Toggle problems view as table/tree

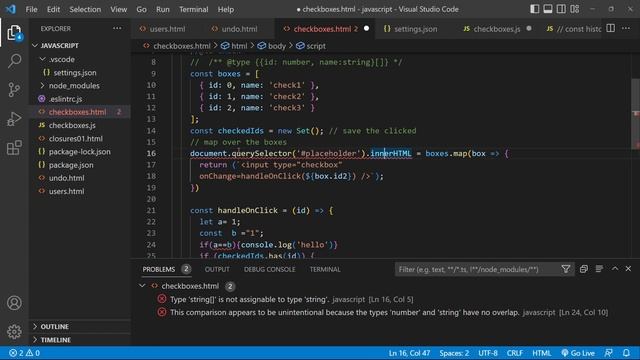[599, 269]
